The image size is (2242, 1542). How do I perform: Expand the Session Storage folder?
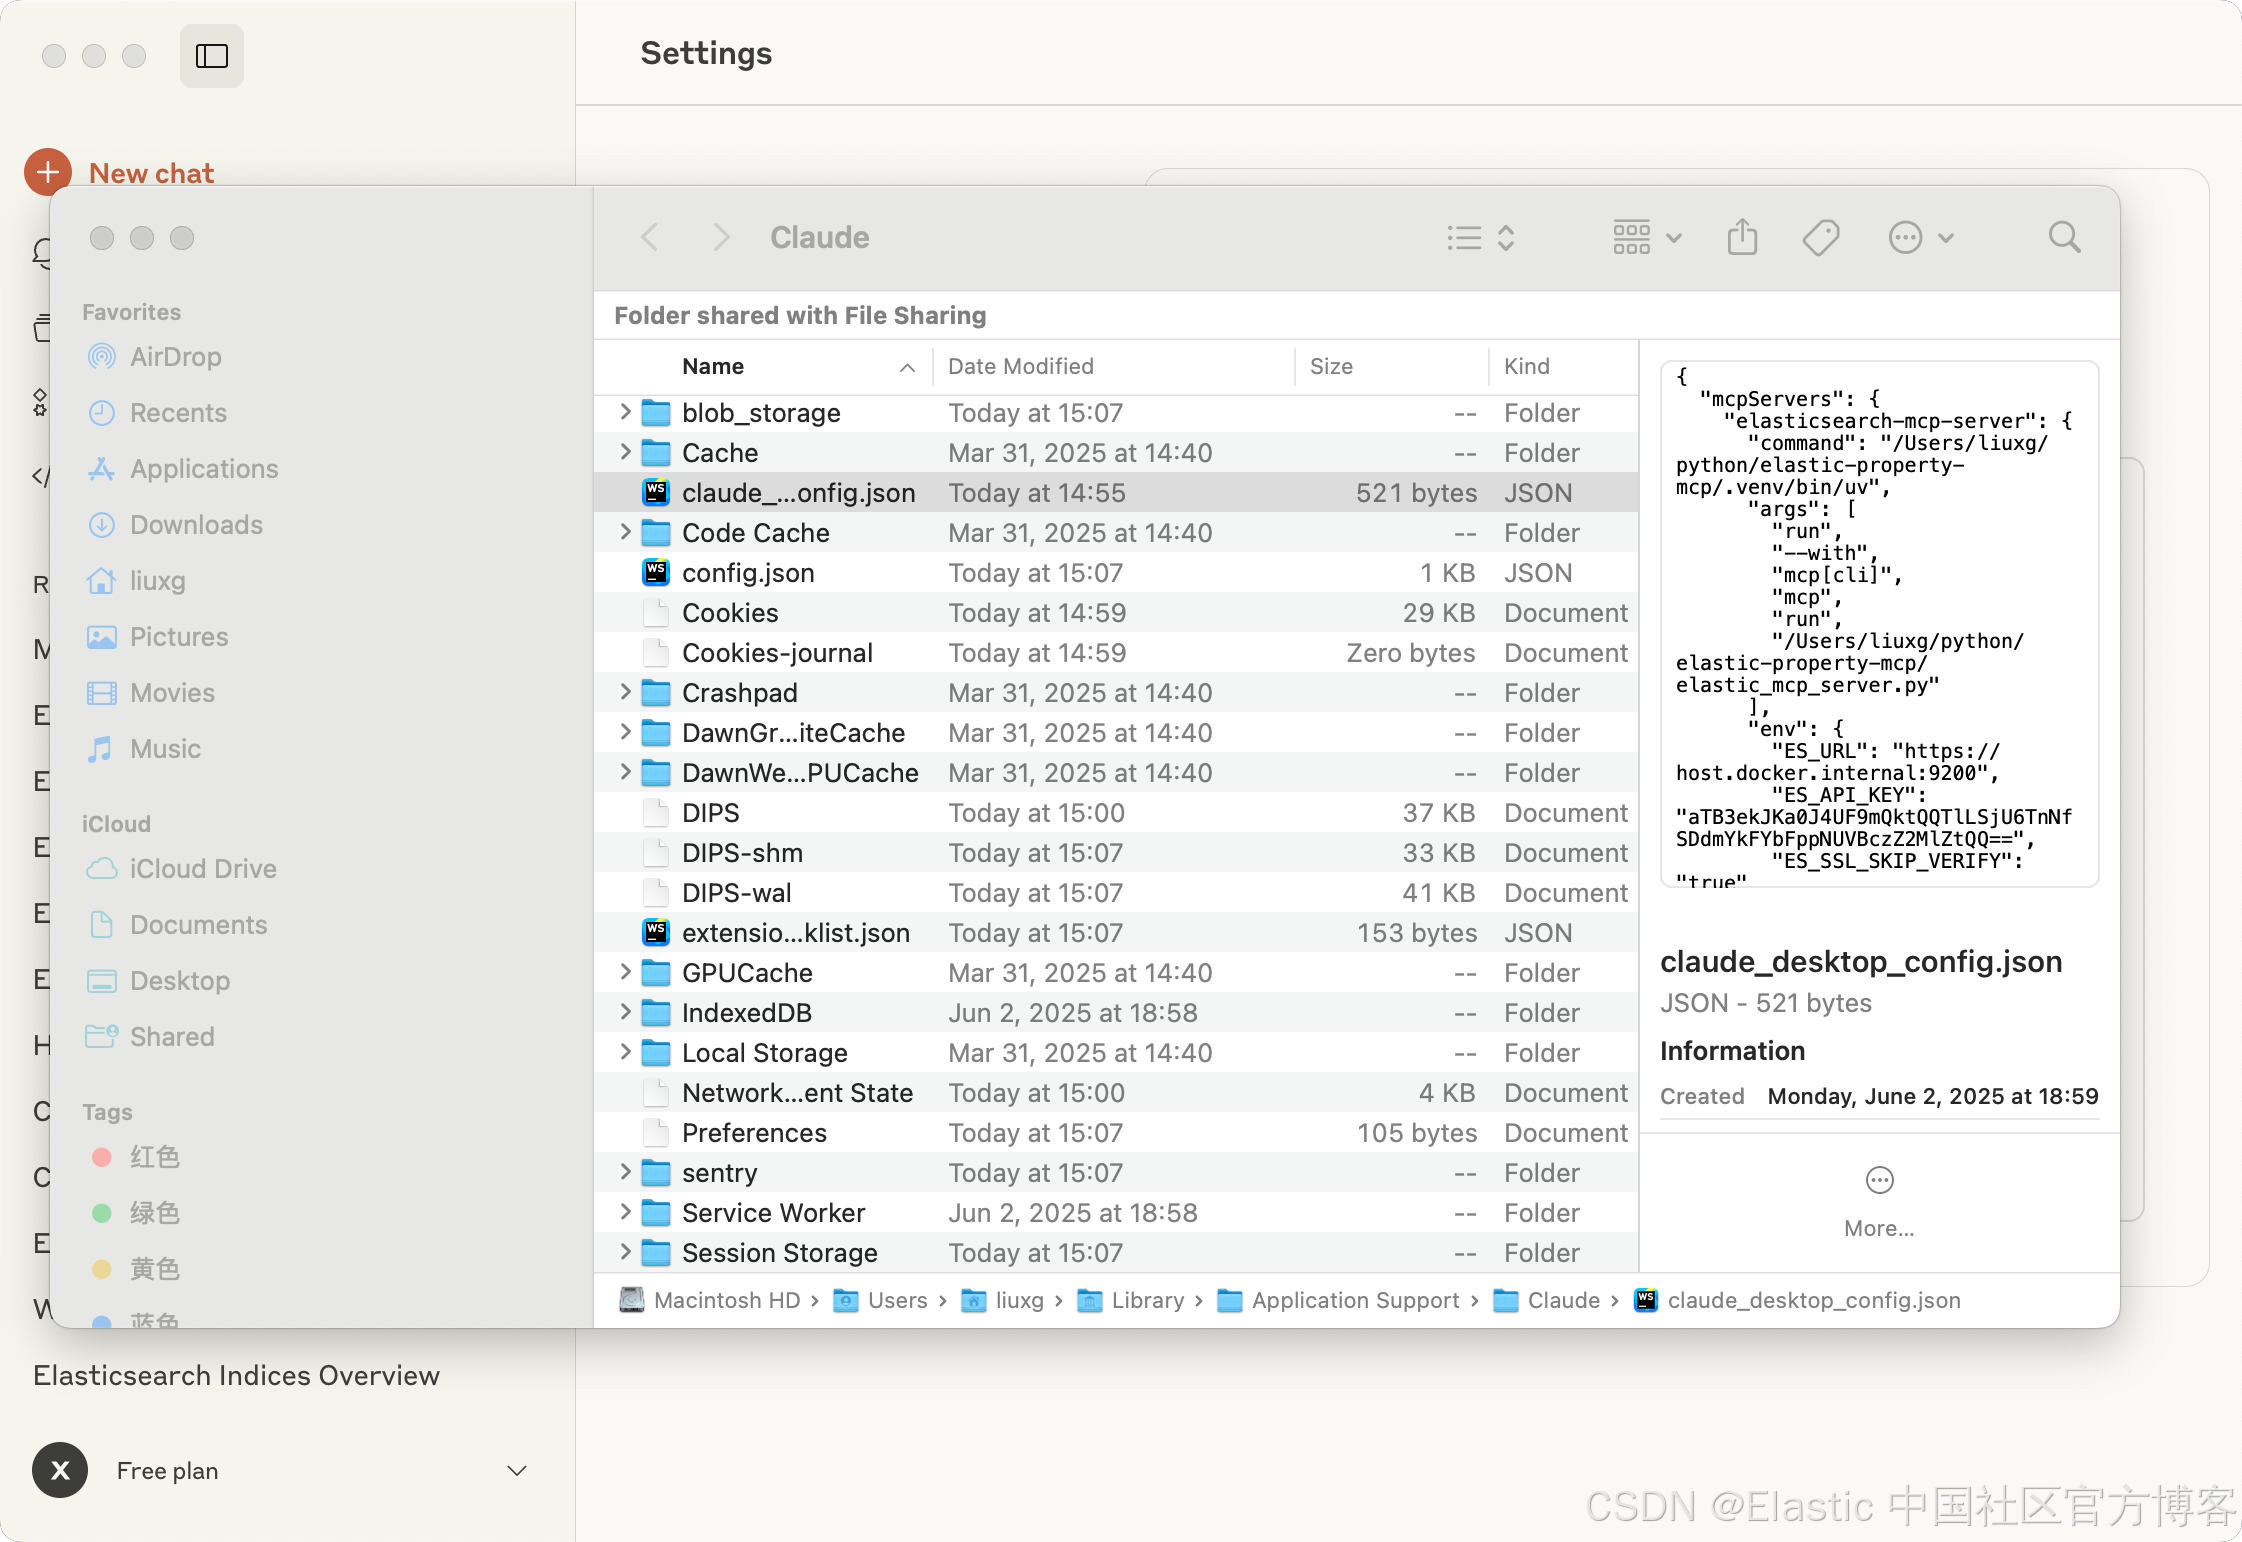coord(625,1252)
